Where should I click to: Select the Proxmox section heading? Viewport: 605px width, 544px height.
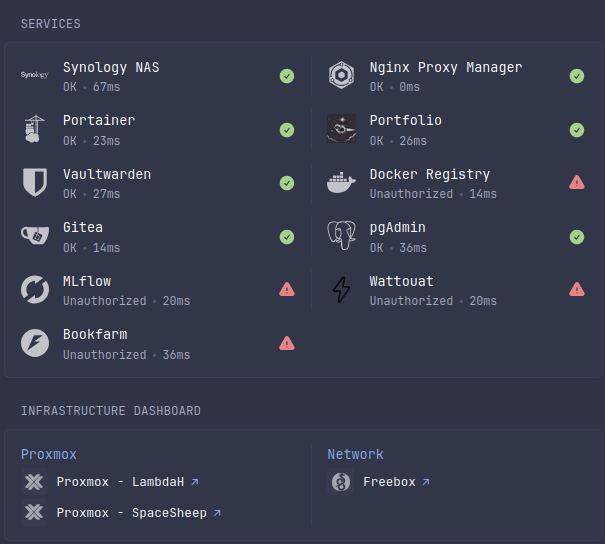[x=49, y=454]
